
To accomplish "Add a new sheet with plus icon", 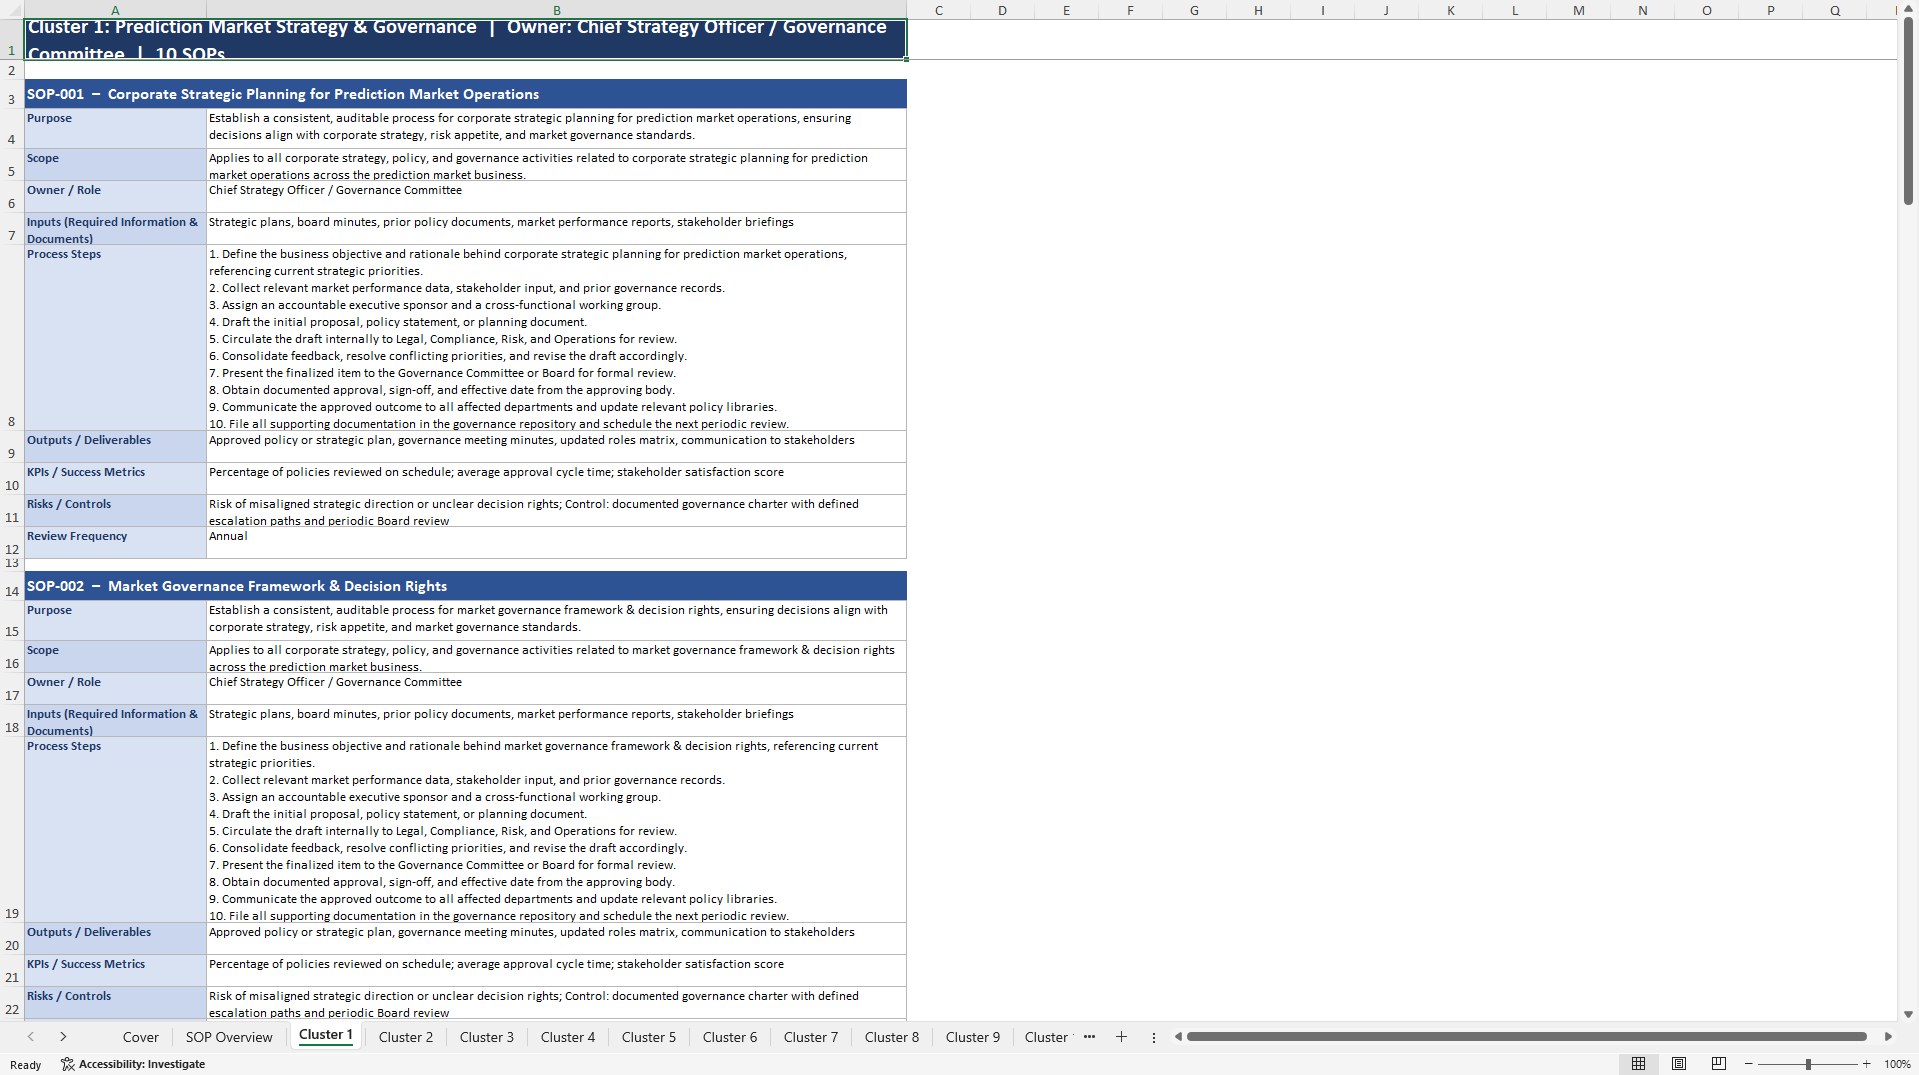I will pos(1121,1037).
